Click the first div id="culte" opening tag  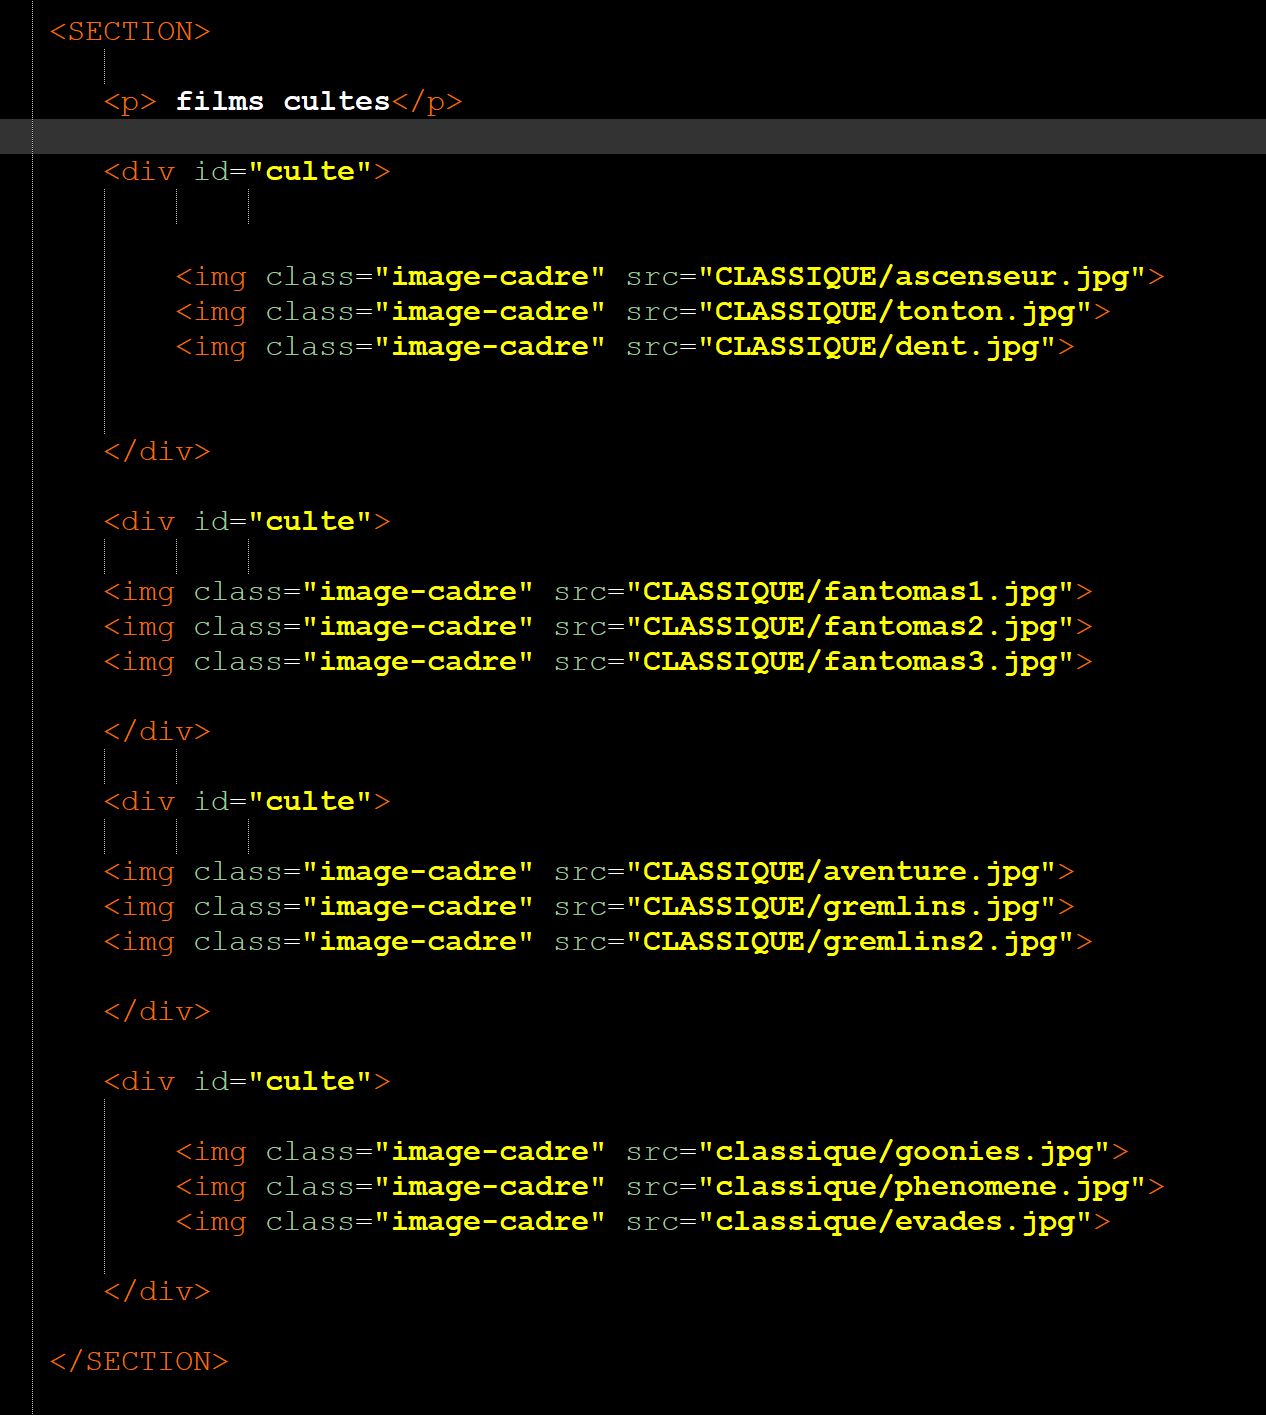pyautogui.click(x=246, y=172)
